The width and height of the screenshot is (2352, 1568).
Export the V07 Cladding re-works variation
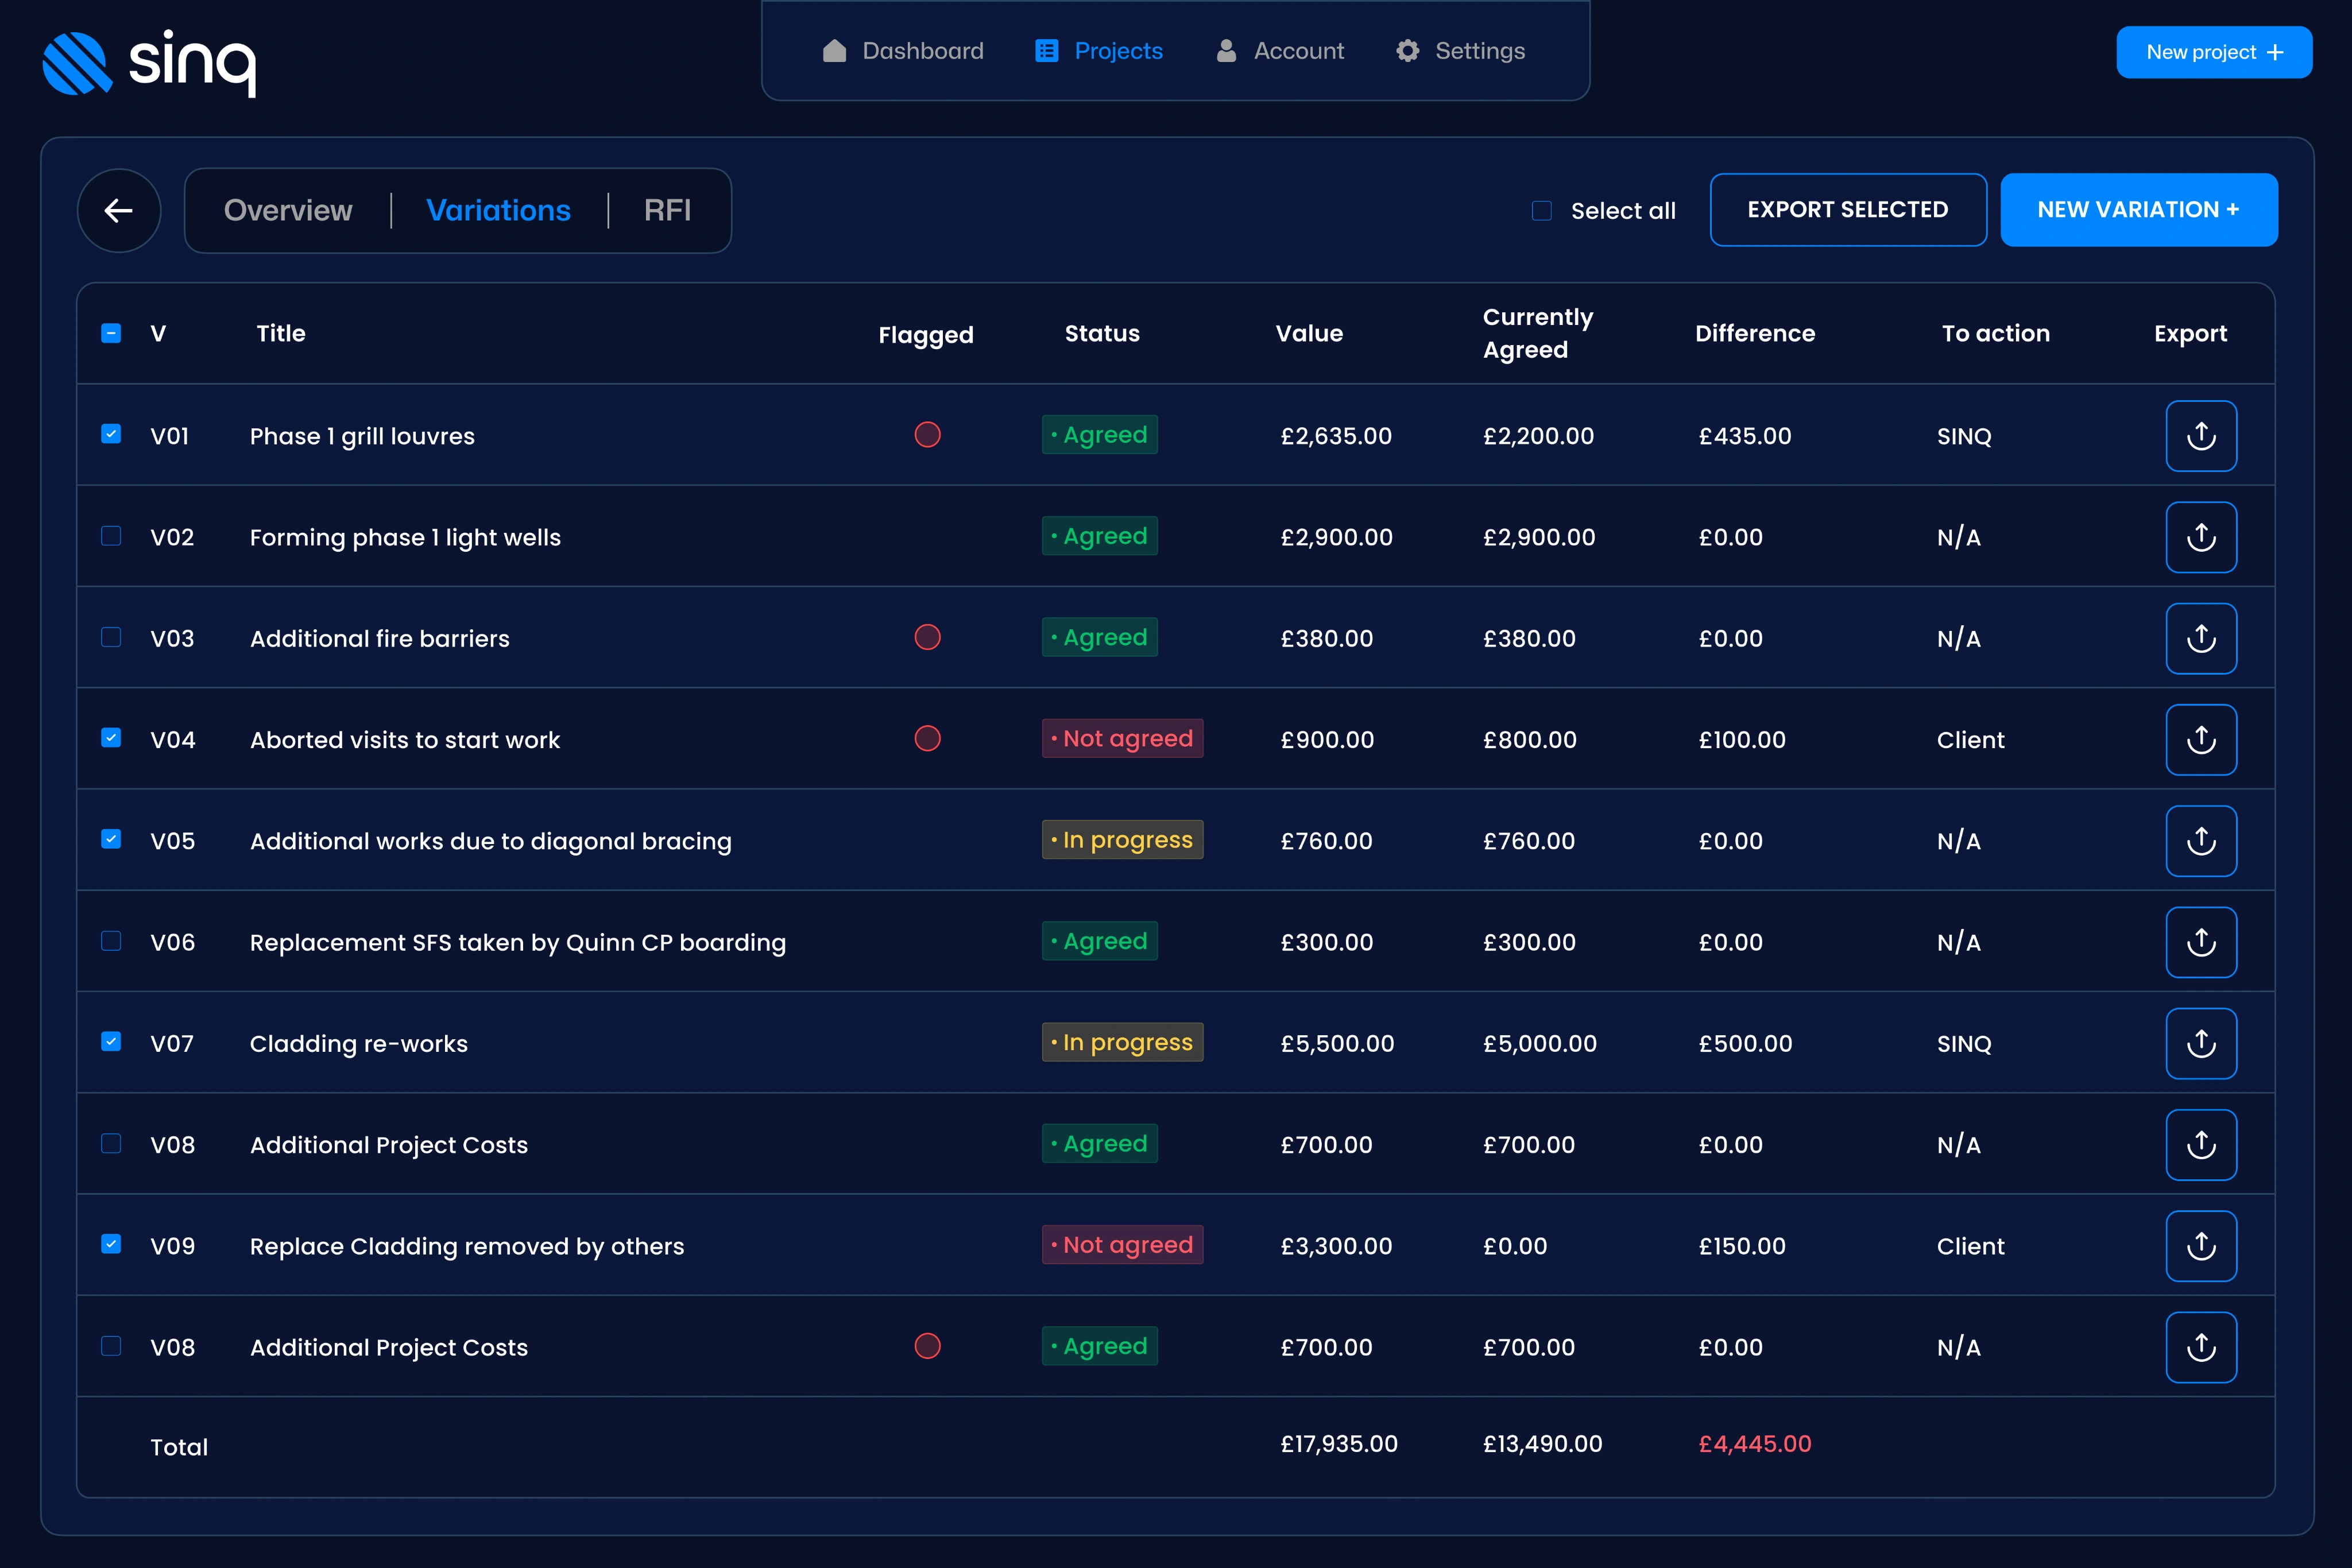2201,1043
